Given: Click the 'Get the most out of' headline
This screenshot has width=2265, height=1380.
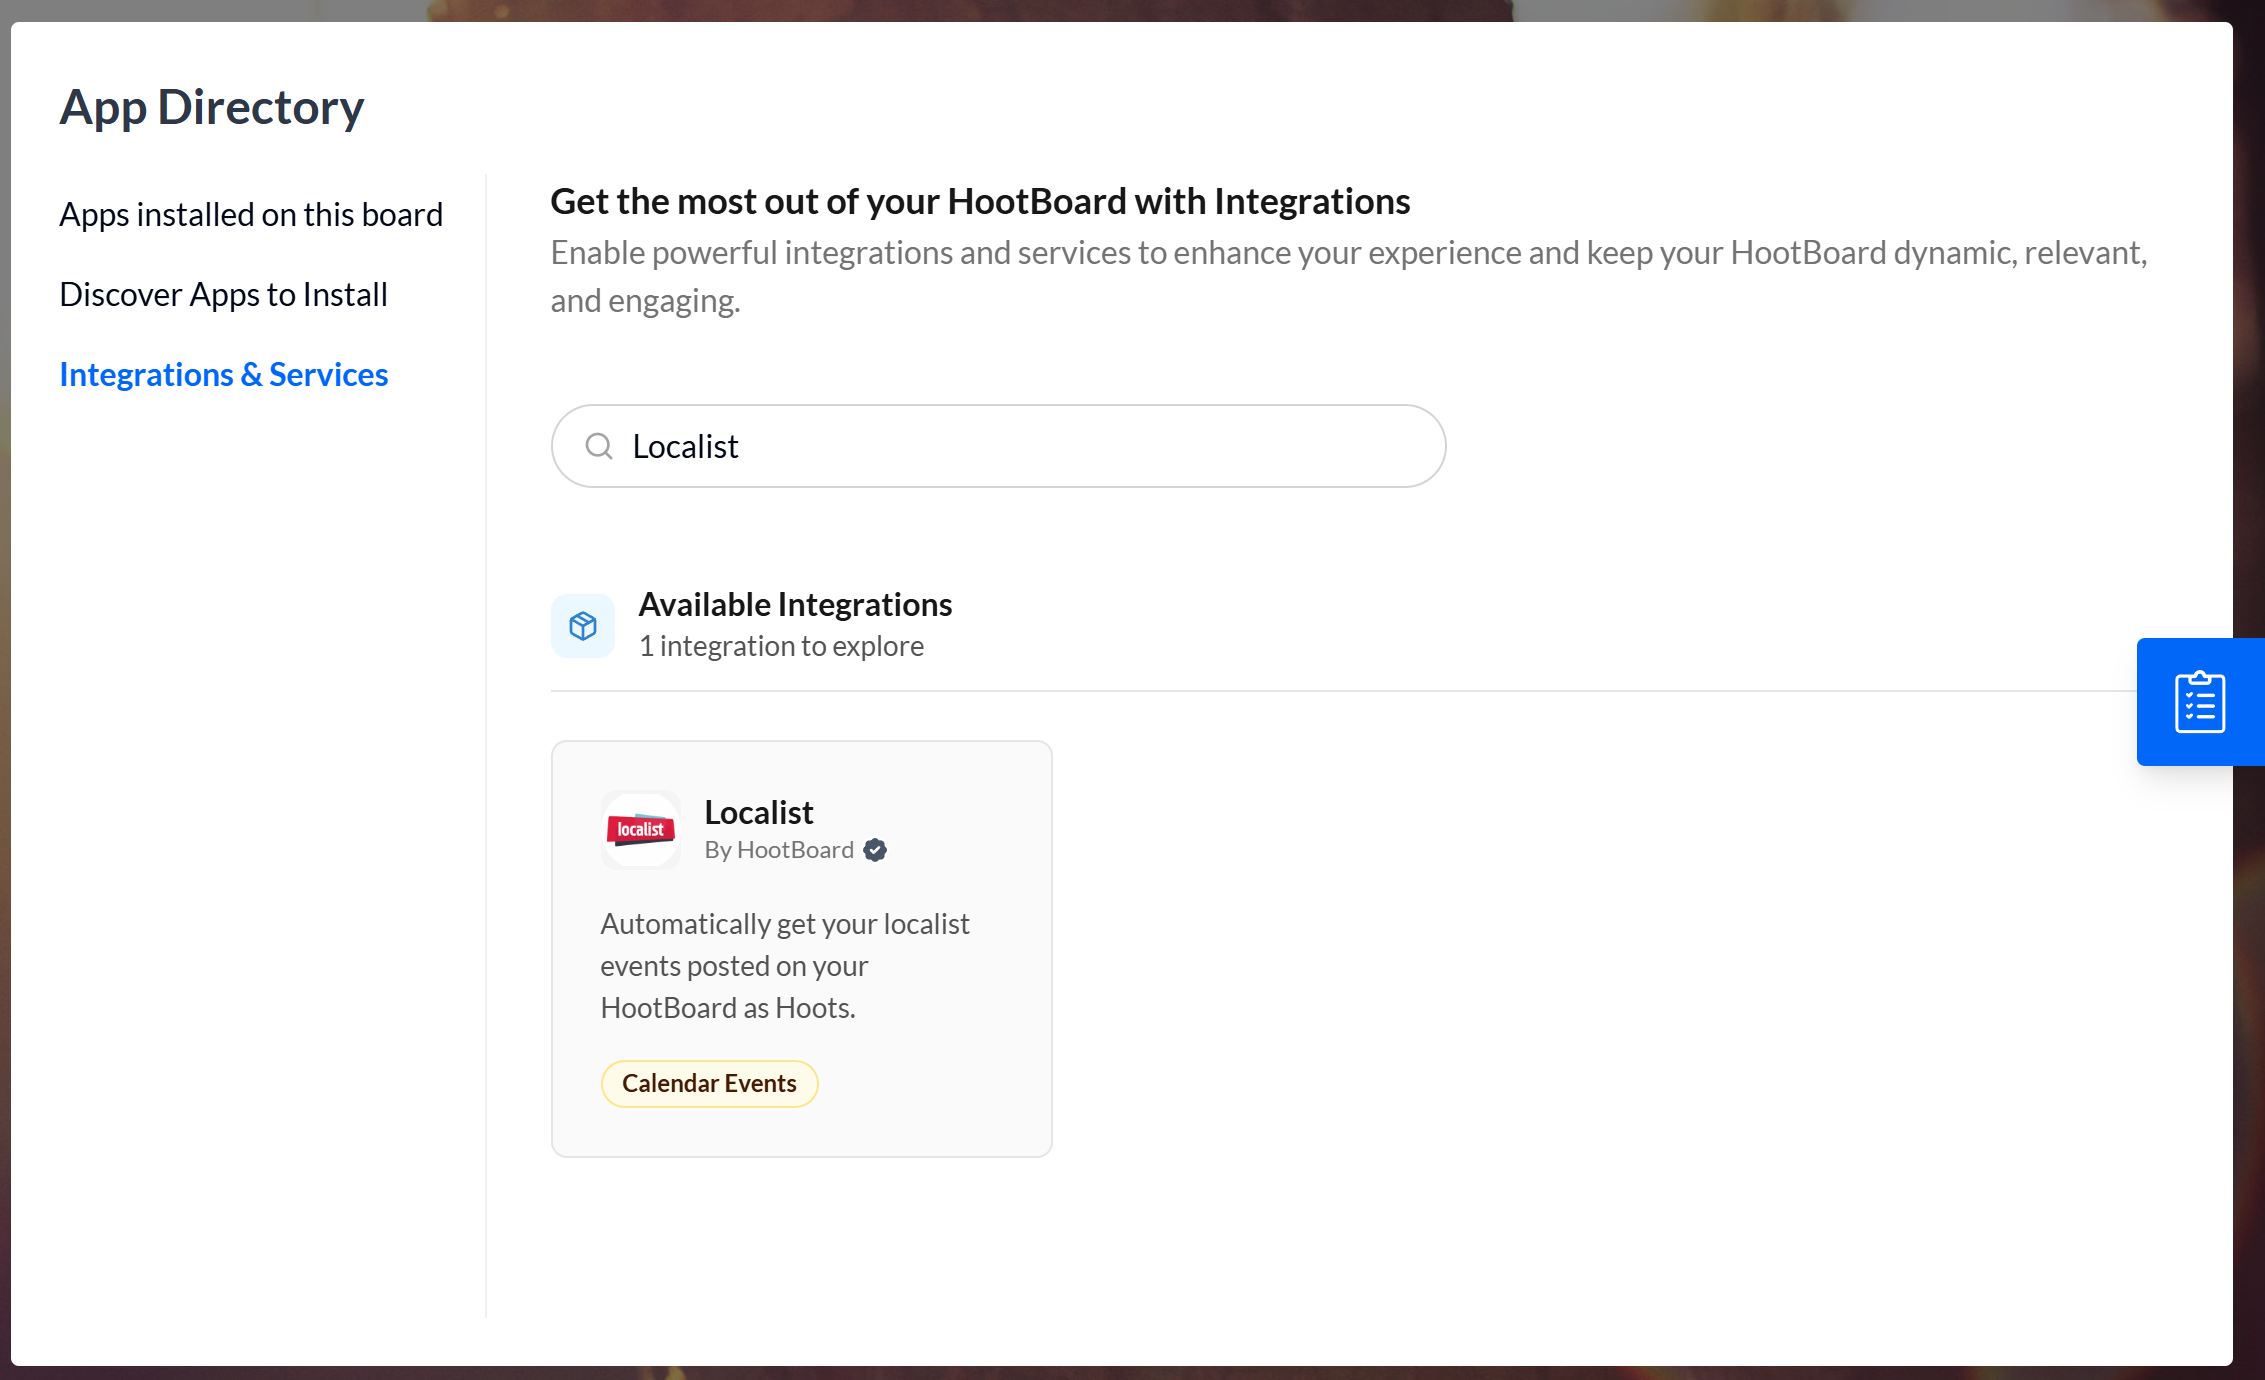Looking at the screenshot, I should click(x=980, y=202).
